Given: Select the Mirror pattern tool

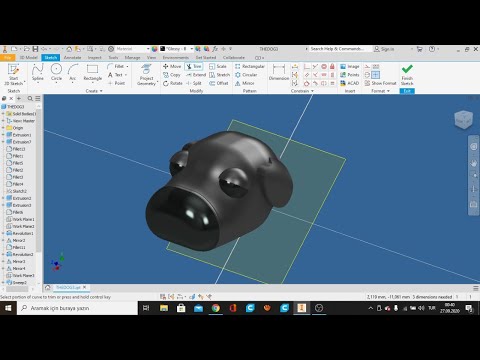Looking at the screenshot, I should (x=245, y=83).
